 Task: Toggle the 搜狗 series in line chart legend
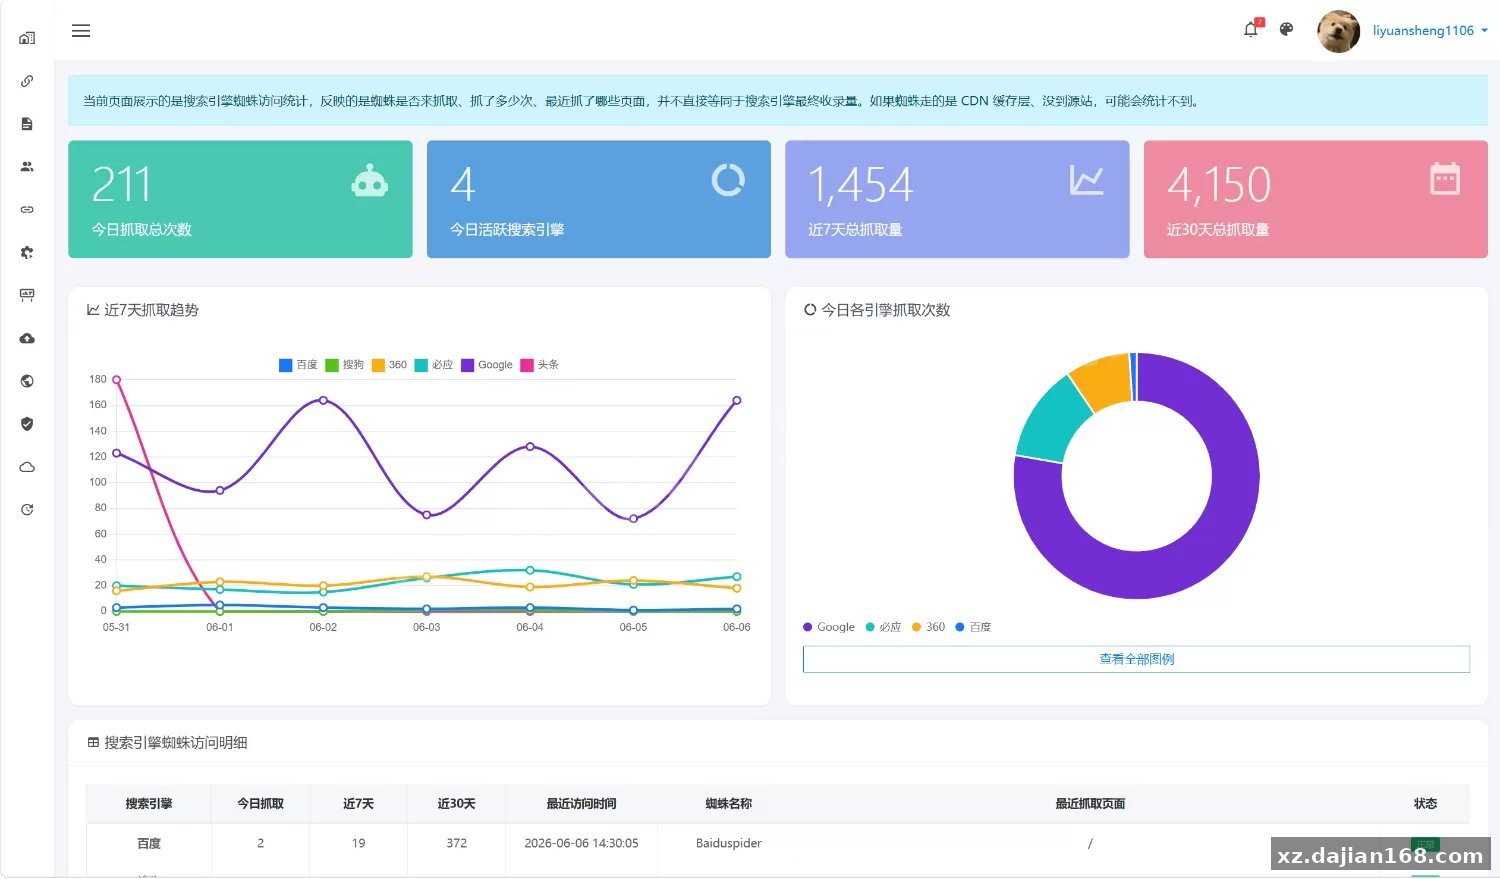point(345,365)
